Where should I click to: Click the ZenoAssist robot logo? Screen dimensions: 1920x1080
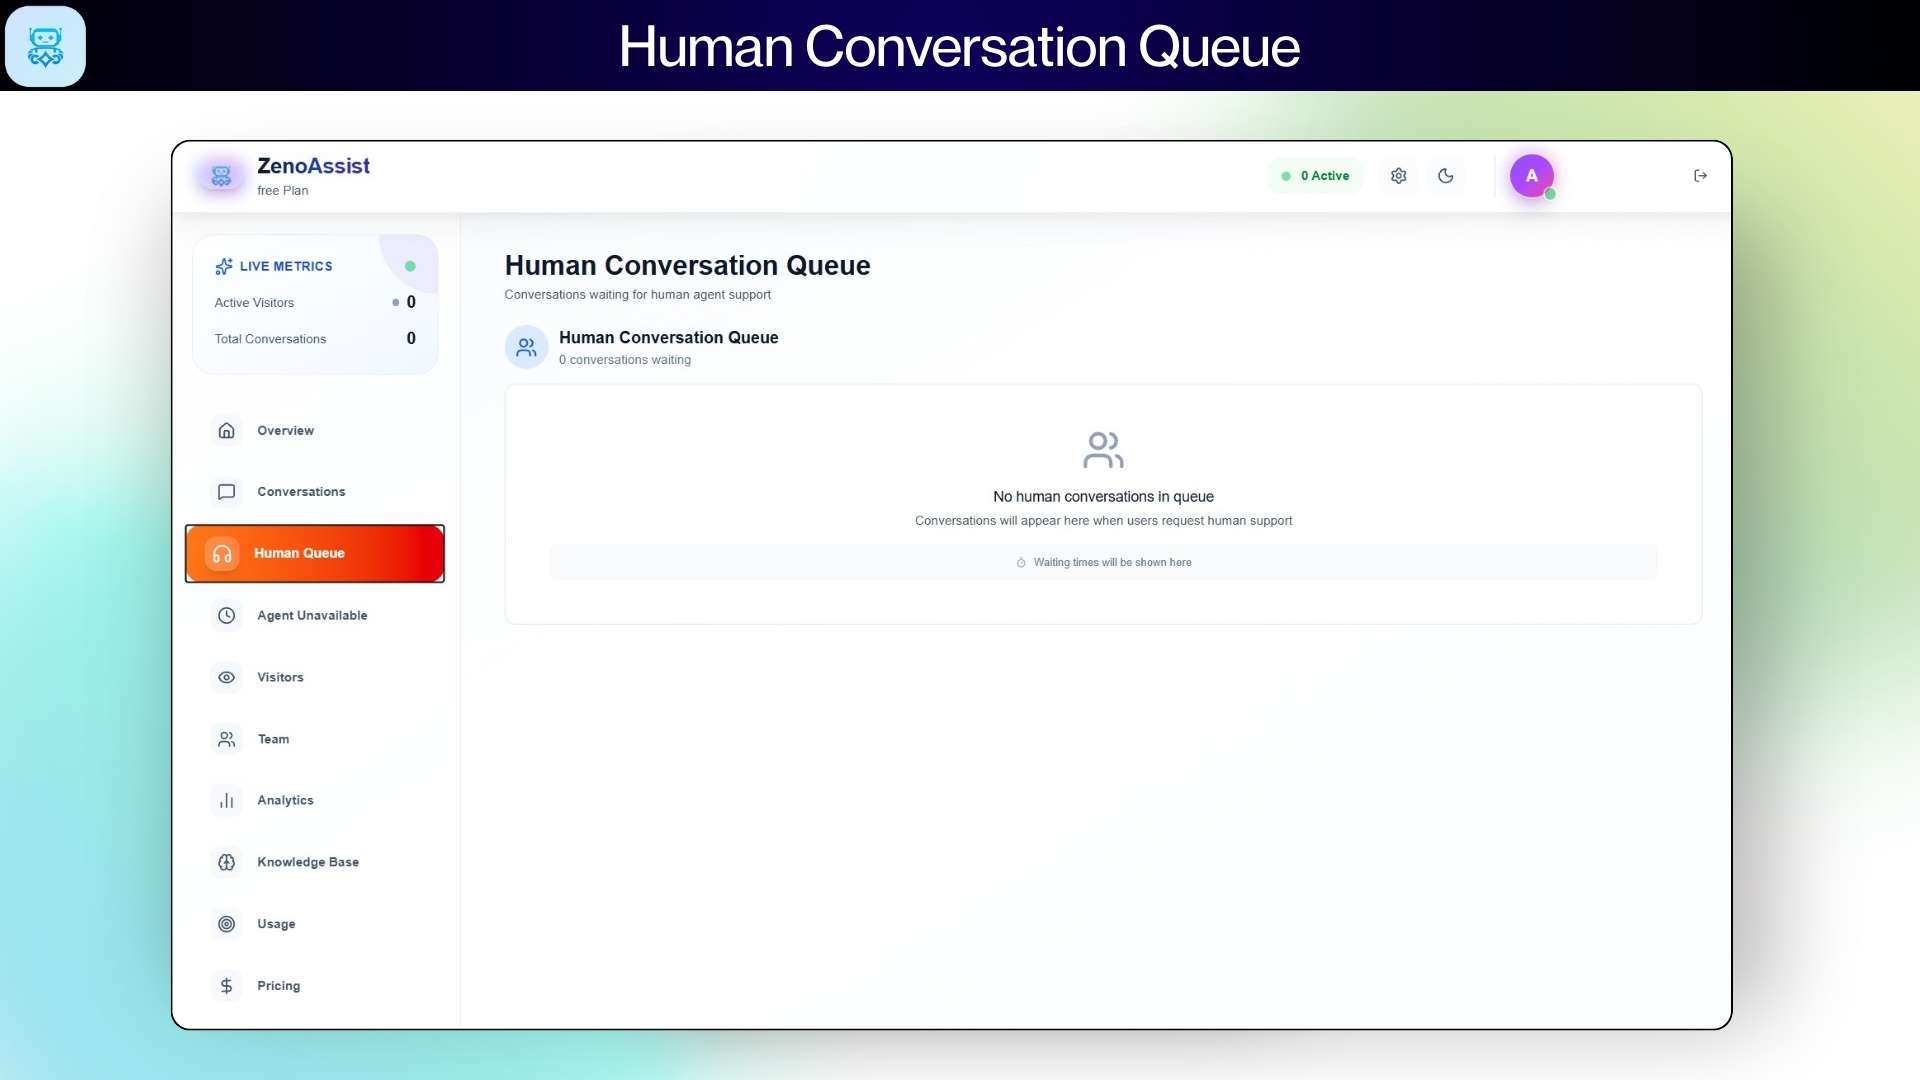[221, 175]
